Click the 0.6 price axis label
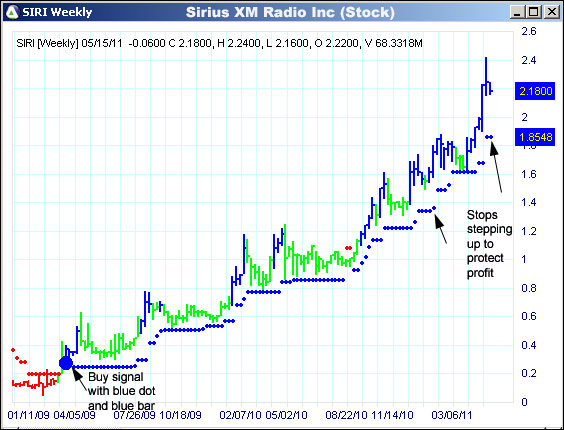 pos(529,316)
